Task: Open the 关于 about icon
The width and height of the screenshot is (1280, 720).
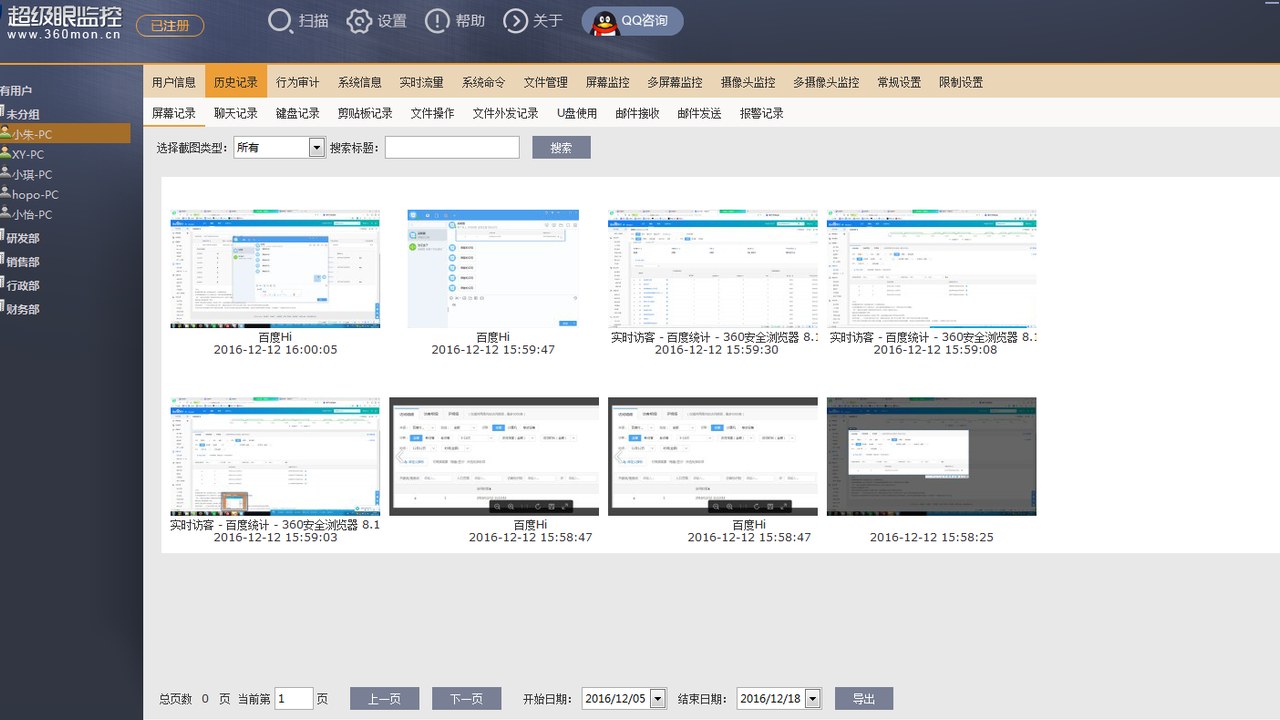Action: pos(515,21)
